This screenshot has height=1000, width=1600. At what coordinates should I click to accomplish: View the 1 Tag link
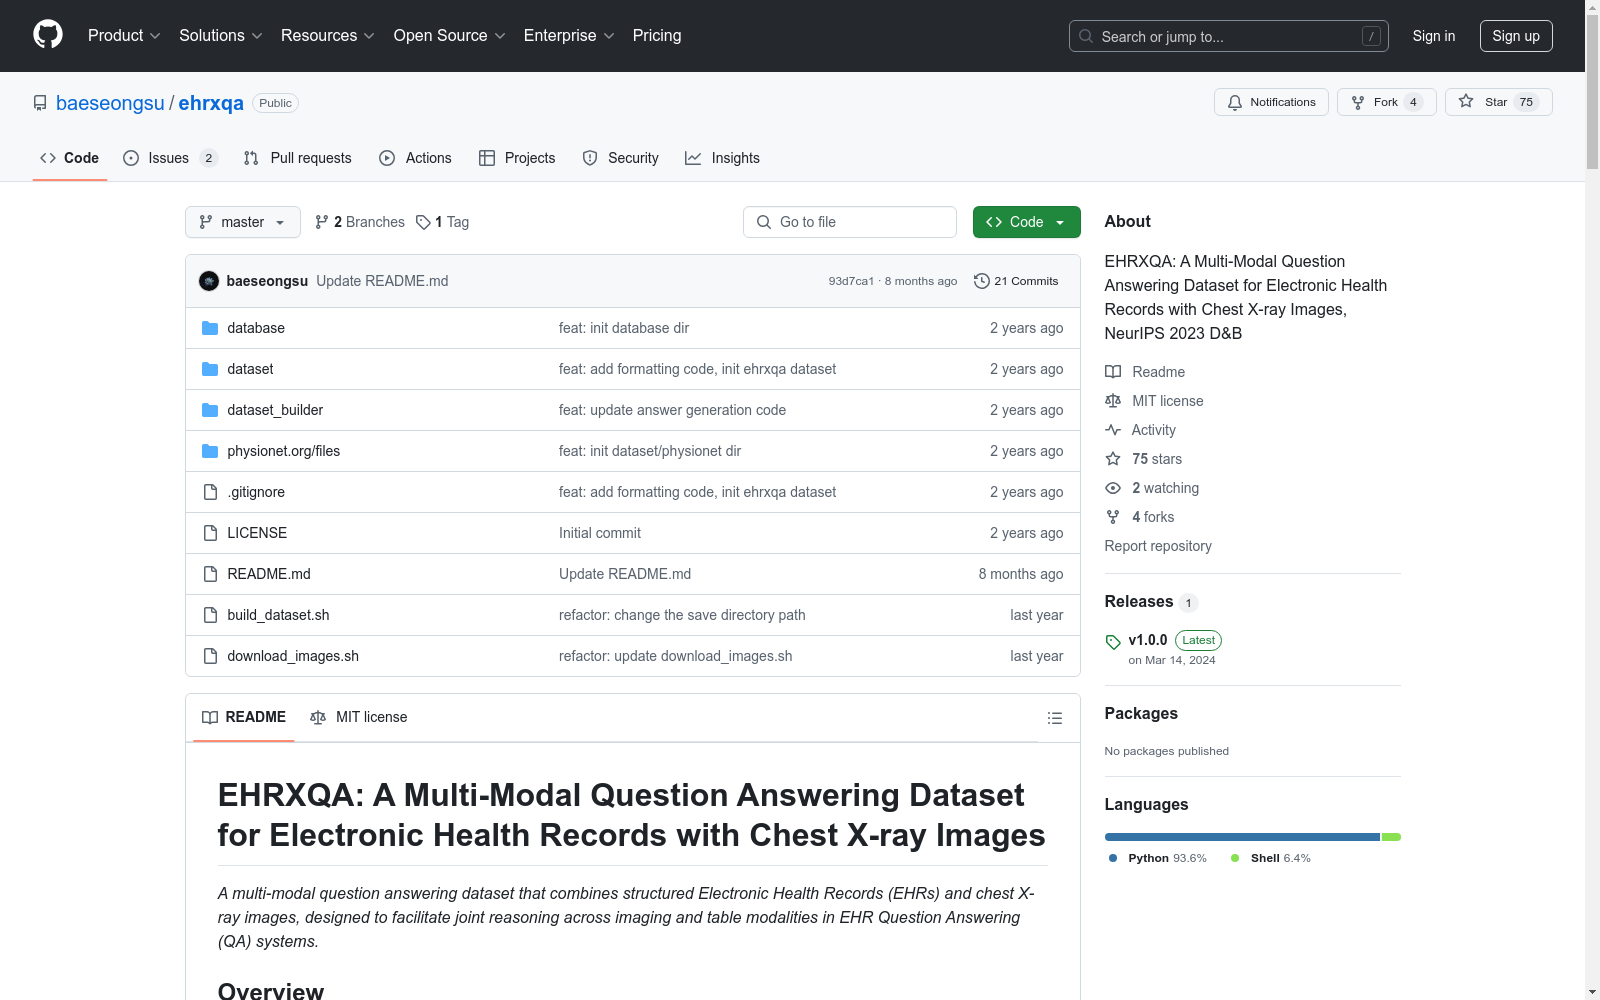pyautogui.click(x=442, y=222)
